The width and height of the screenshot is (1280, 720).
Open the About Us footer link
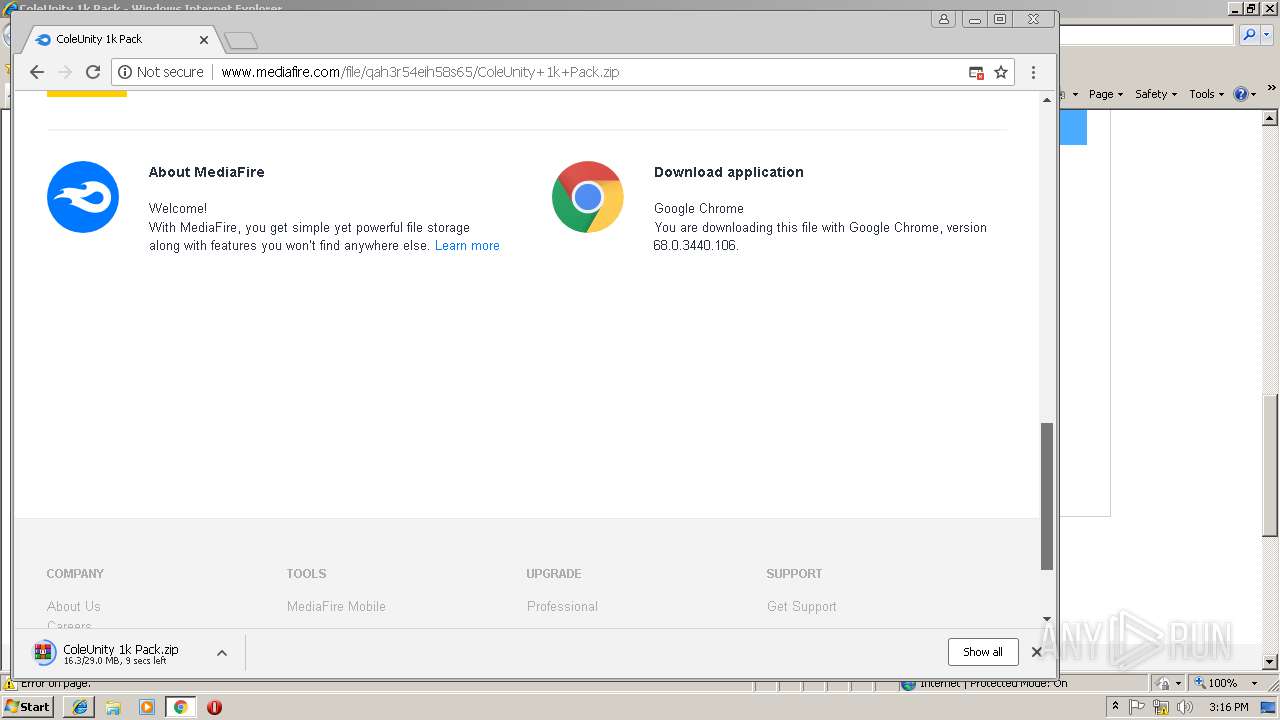coord(74,606)
